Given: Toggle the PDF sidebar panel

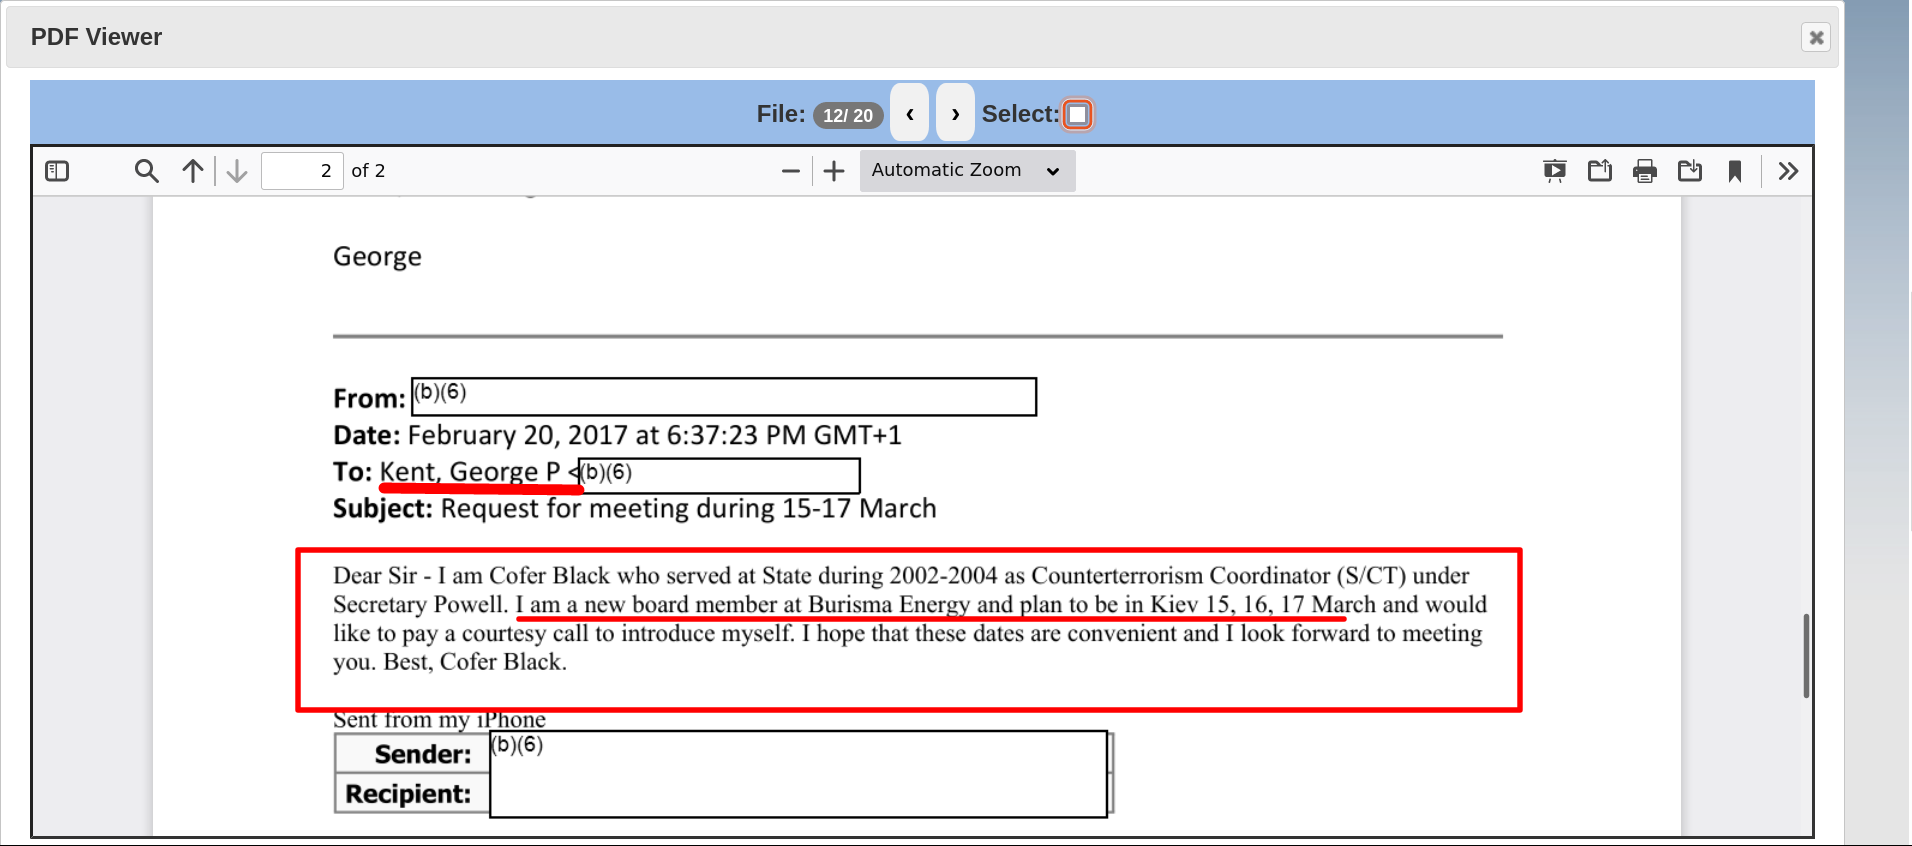Looking at the screenshot, I should pyautogui.click(x=57, y=171).
